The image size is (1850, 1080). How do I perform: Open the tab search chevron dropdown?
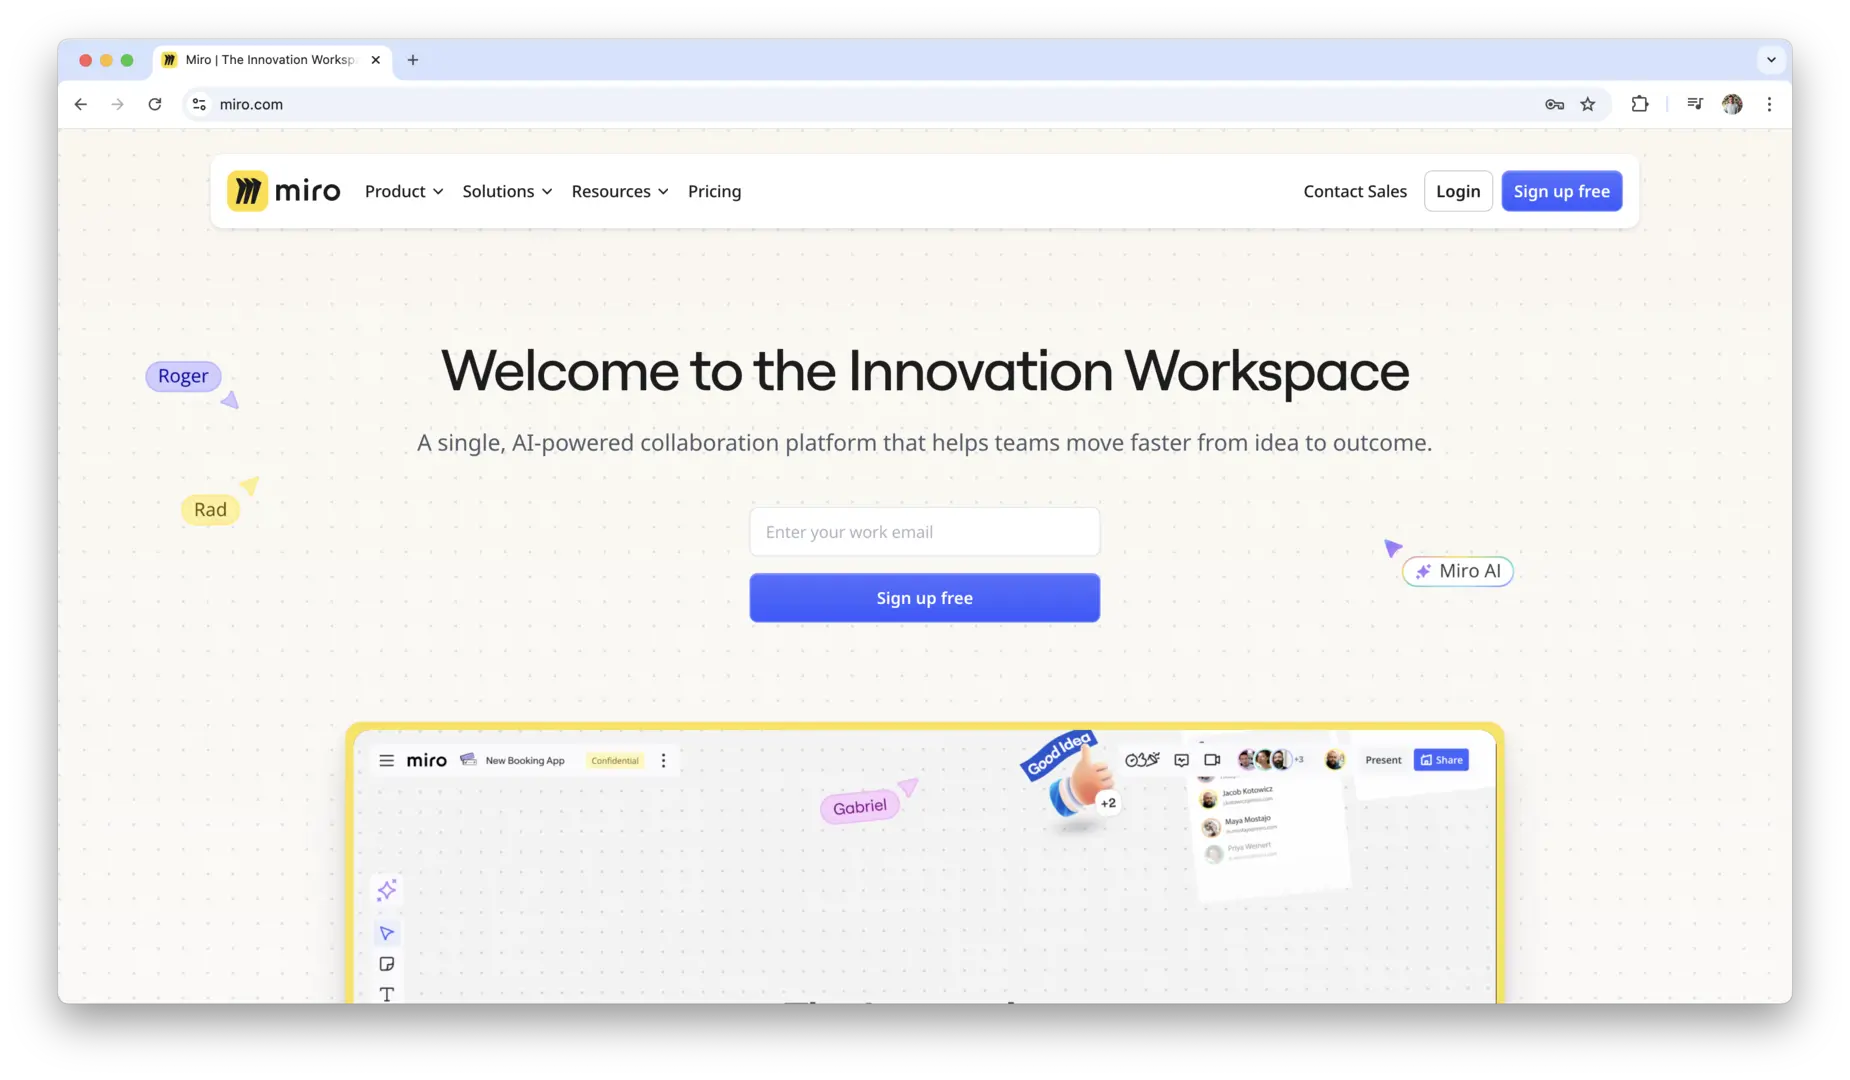[x=1771, y=60]
